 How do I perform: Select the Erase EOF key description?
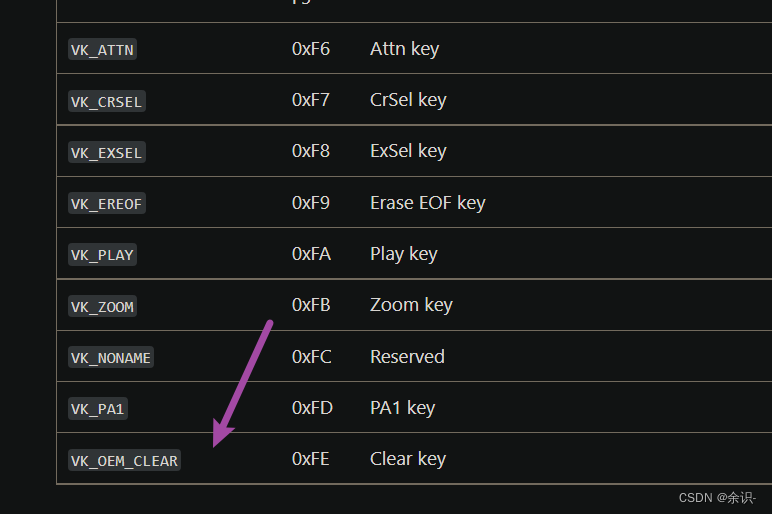pos(428,203)
